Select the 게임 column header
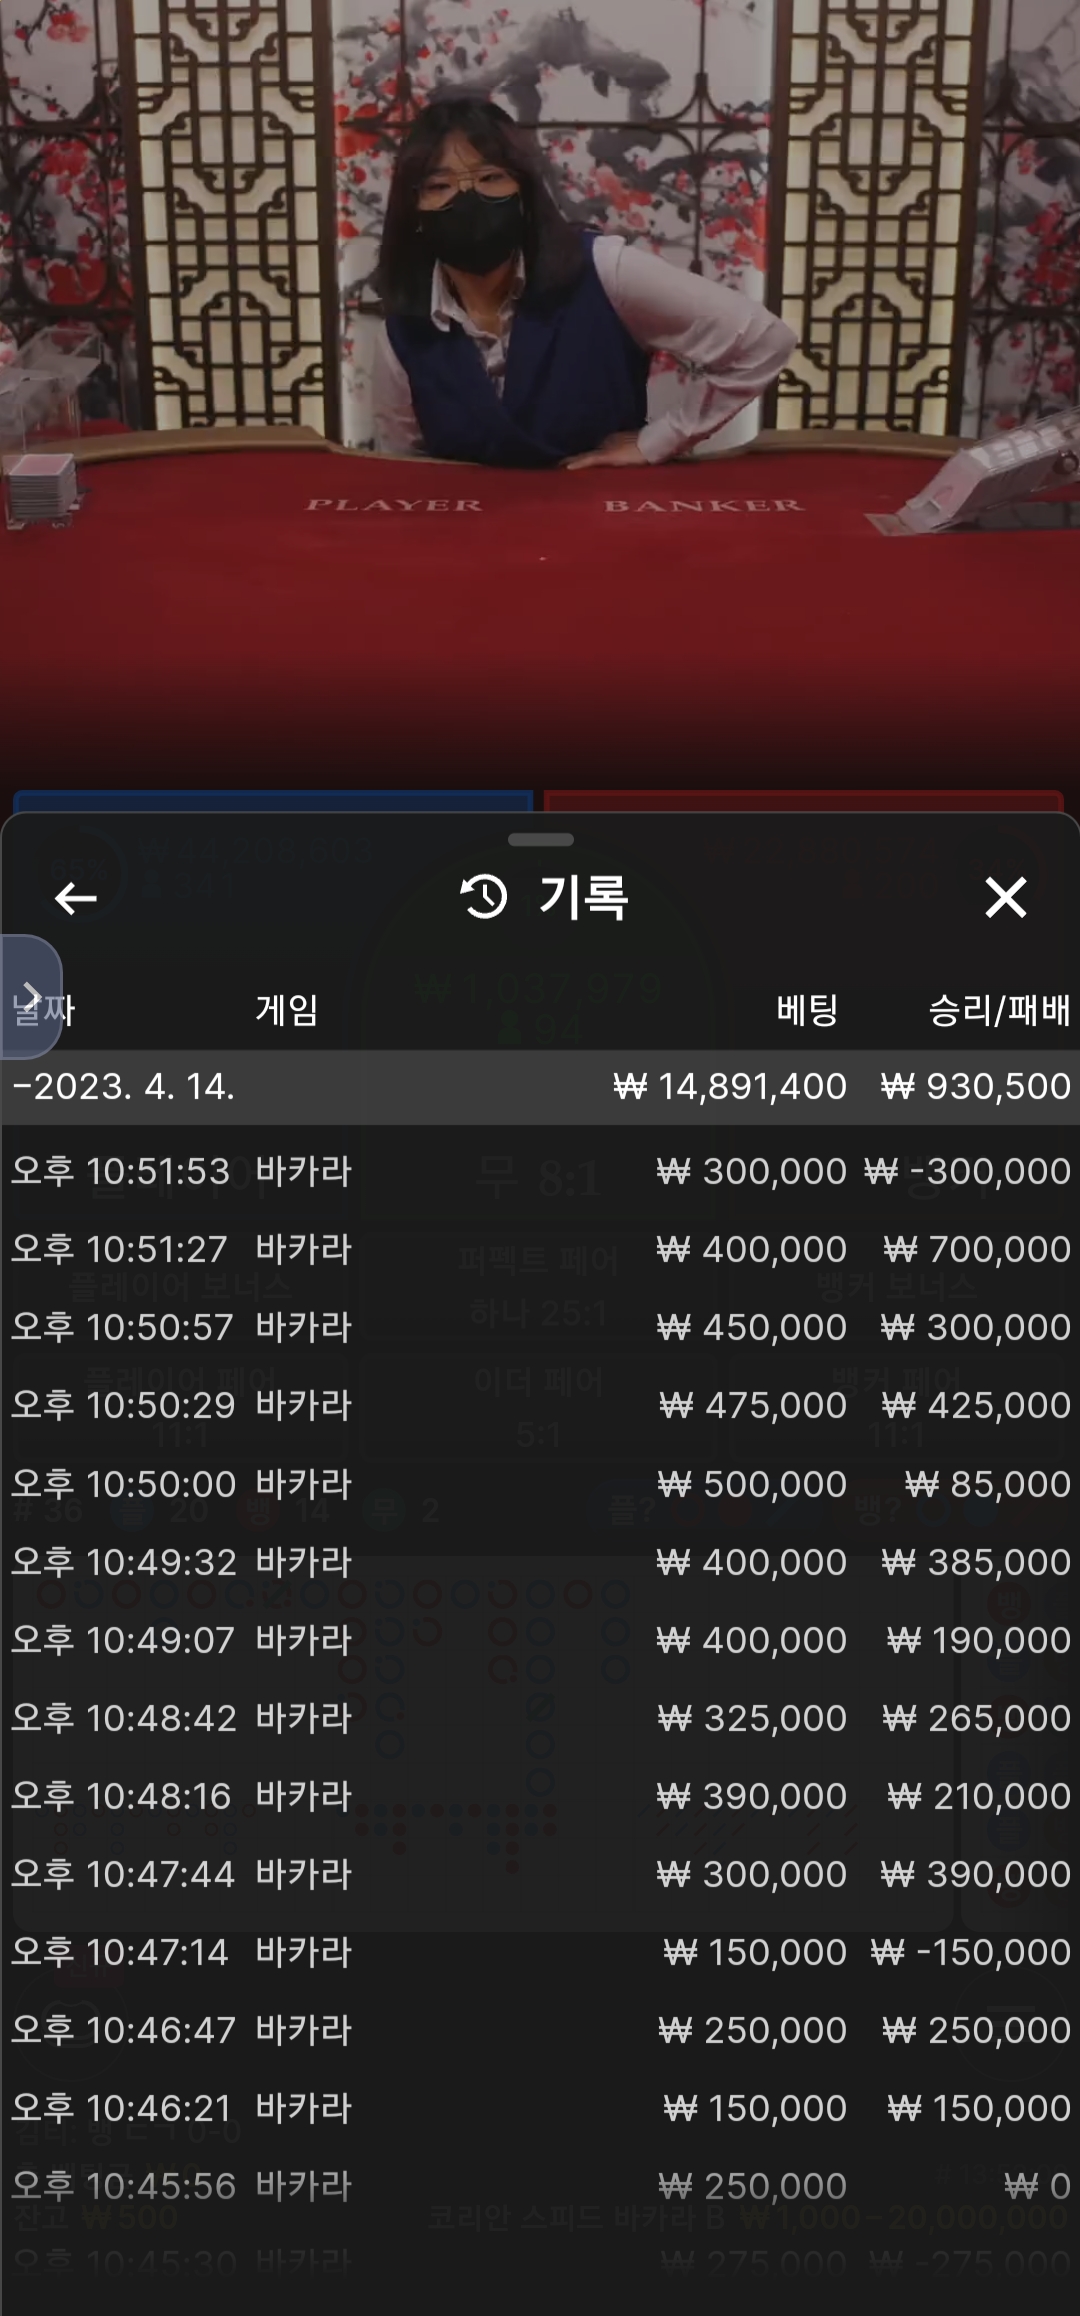Screen dimensions: 1080x2316 [286, 1010]
